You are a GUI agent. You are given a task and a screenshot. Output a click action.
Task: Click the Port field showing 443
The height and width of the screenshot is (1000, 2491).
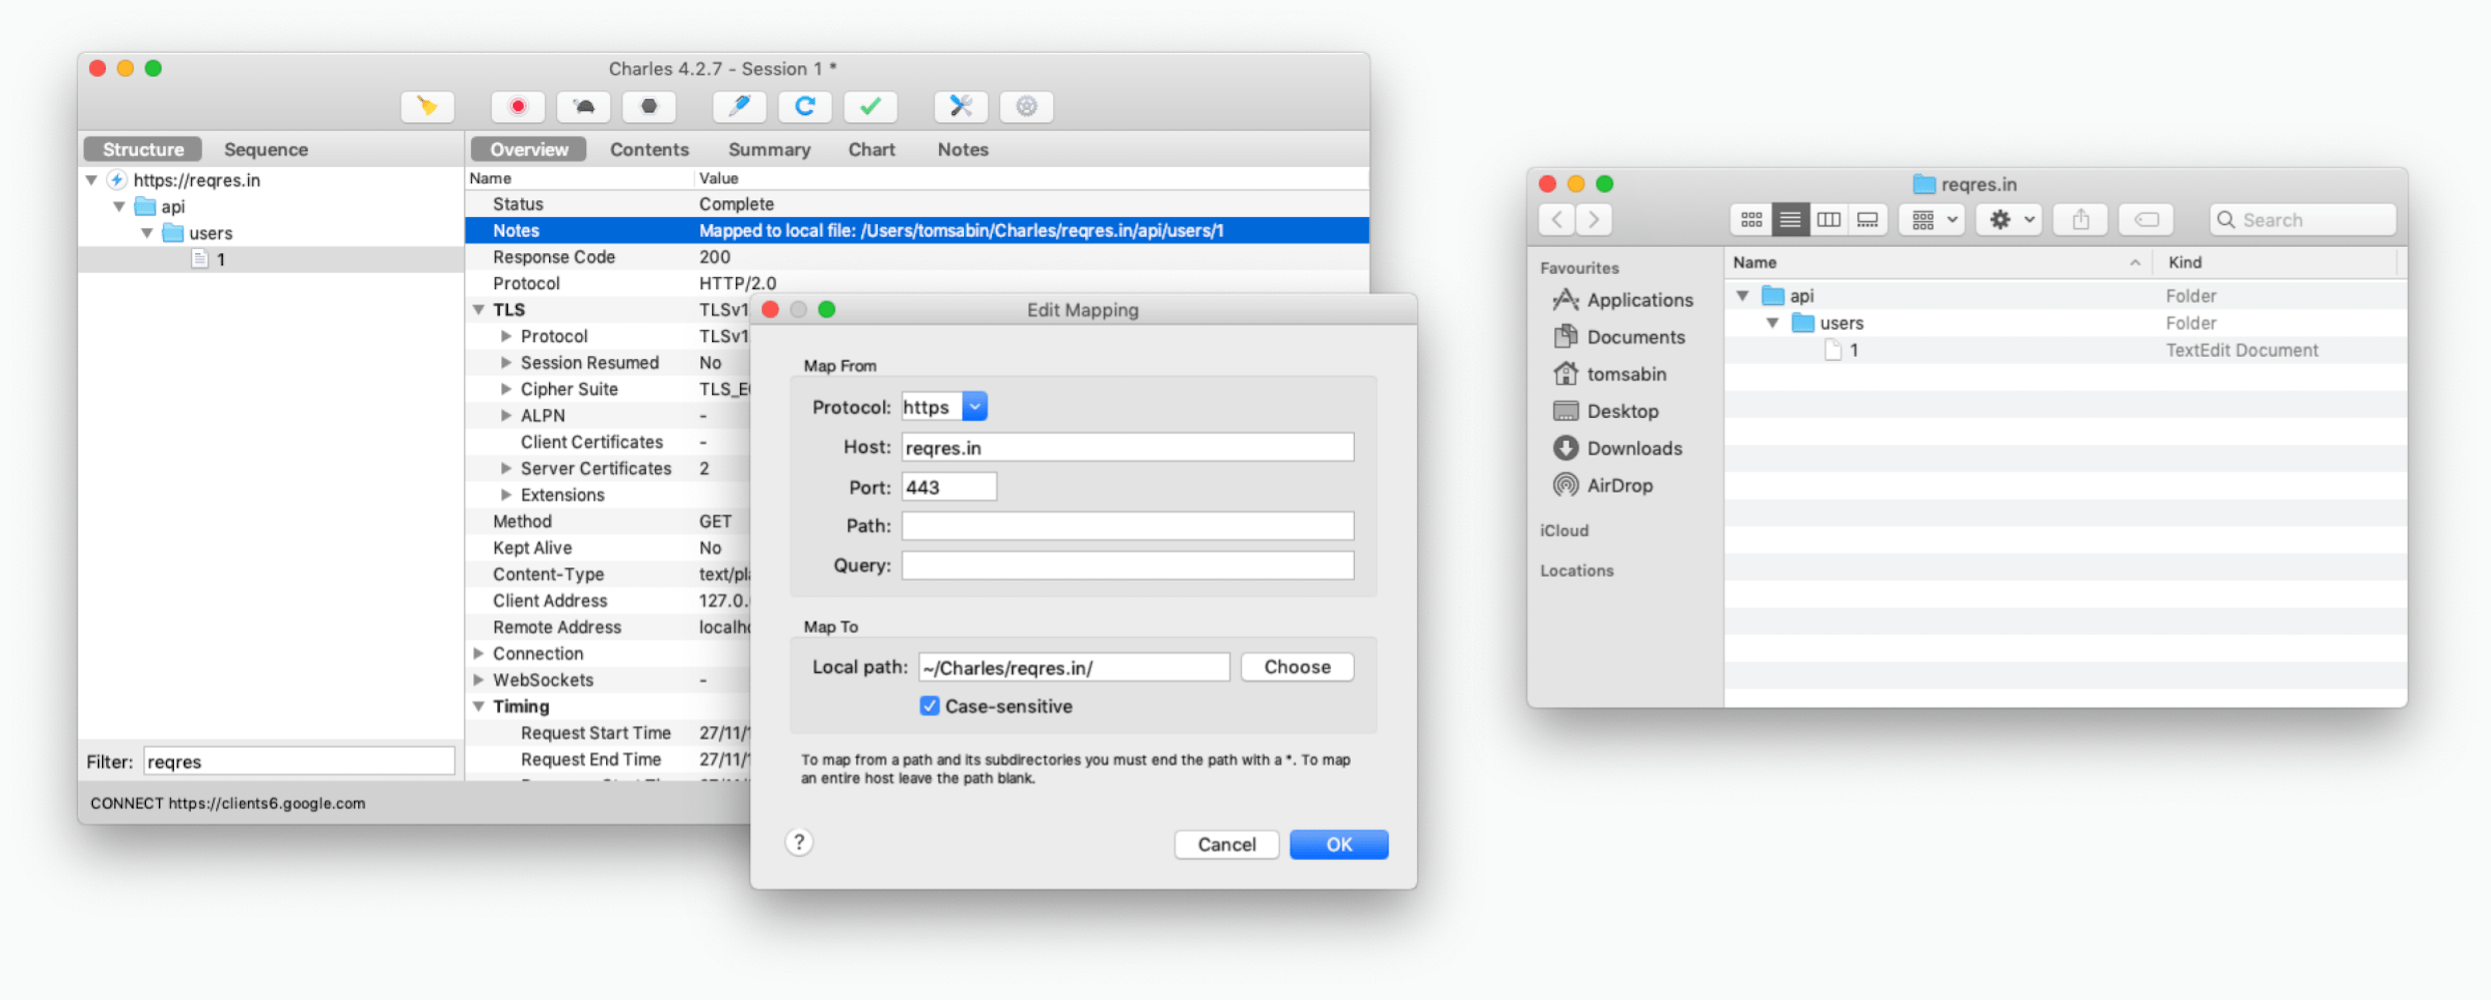[x=949, y=487]
